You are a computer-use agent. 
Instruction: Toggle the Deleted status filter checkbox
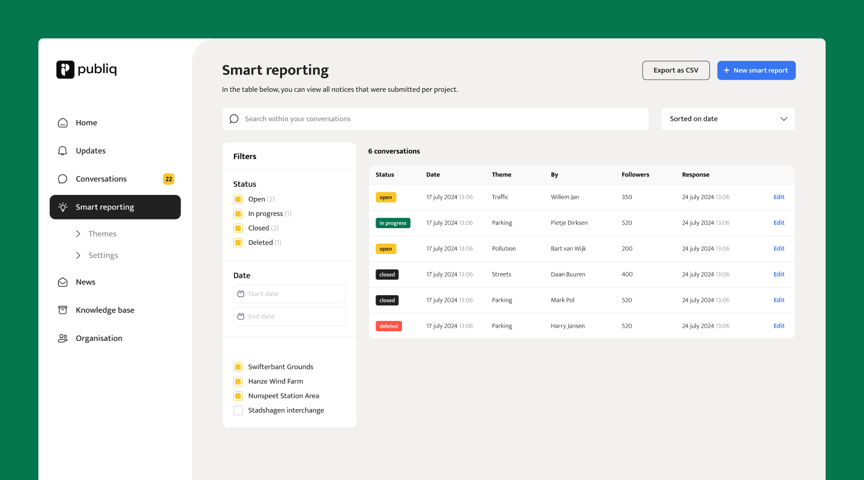coord(238,242)
